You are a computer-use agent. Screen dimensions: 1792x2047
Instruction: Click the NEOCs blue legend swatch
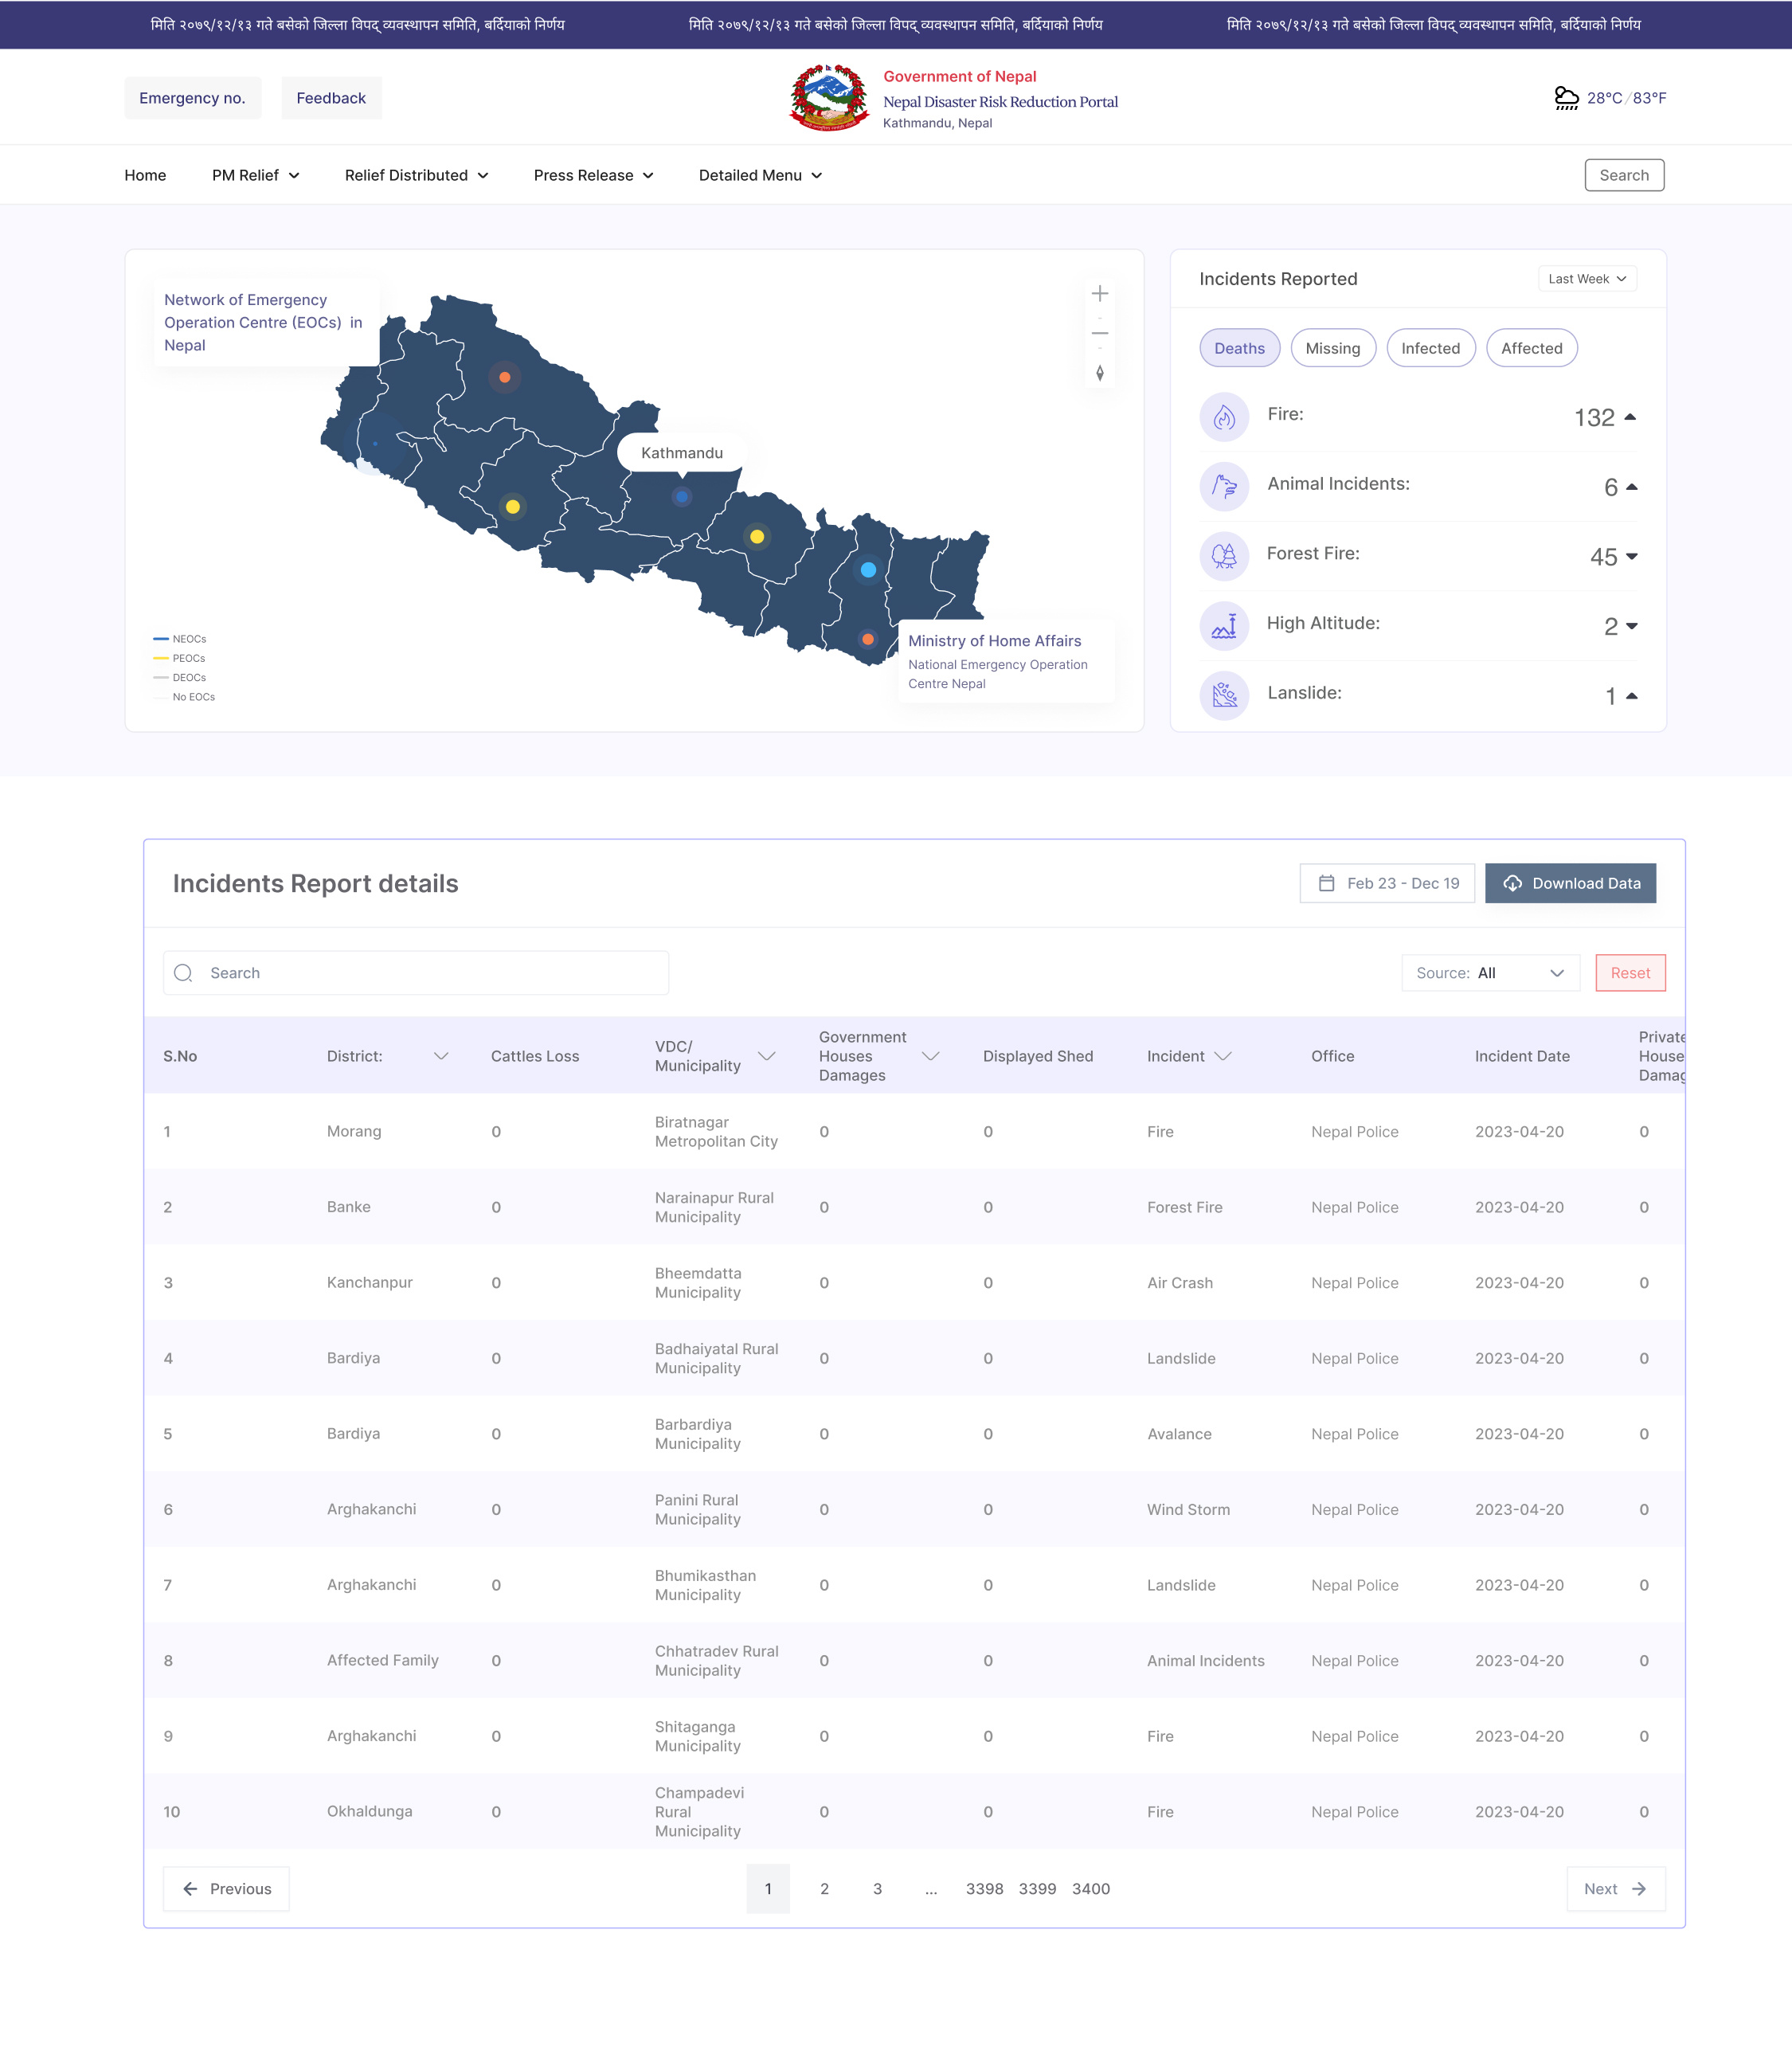(x=159, y=639)
